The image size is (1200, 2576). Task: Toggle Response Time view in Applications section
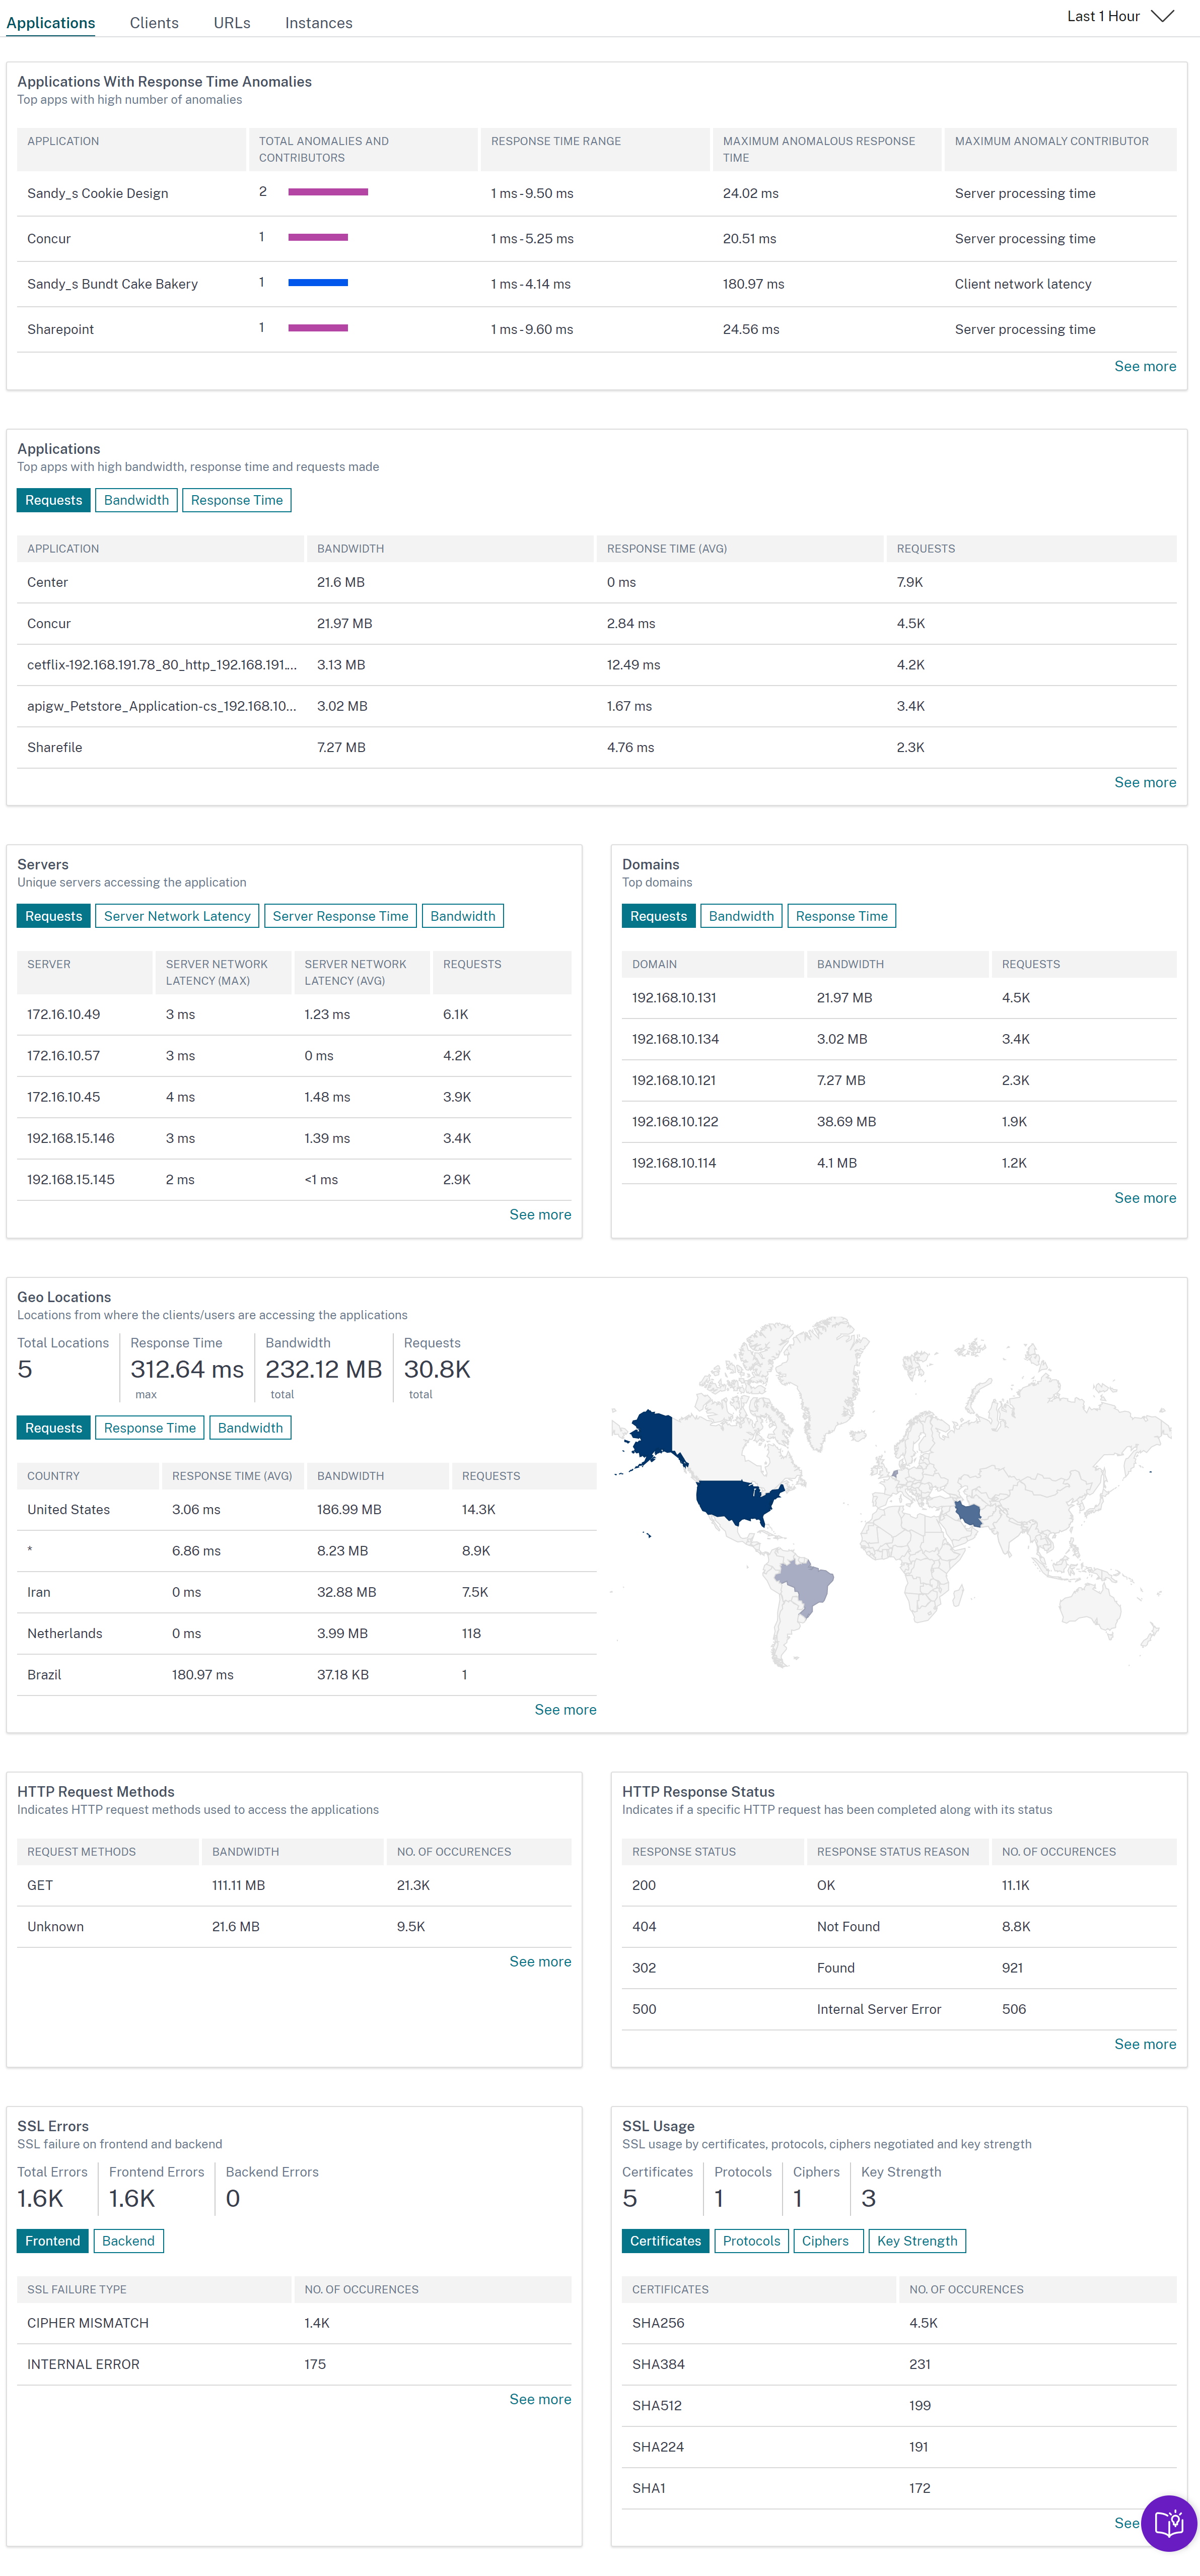tap(237, 500)
